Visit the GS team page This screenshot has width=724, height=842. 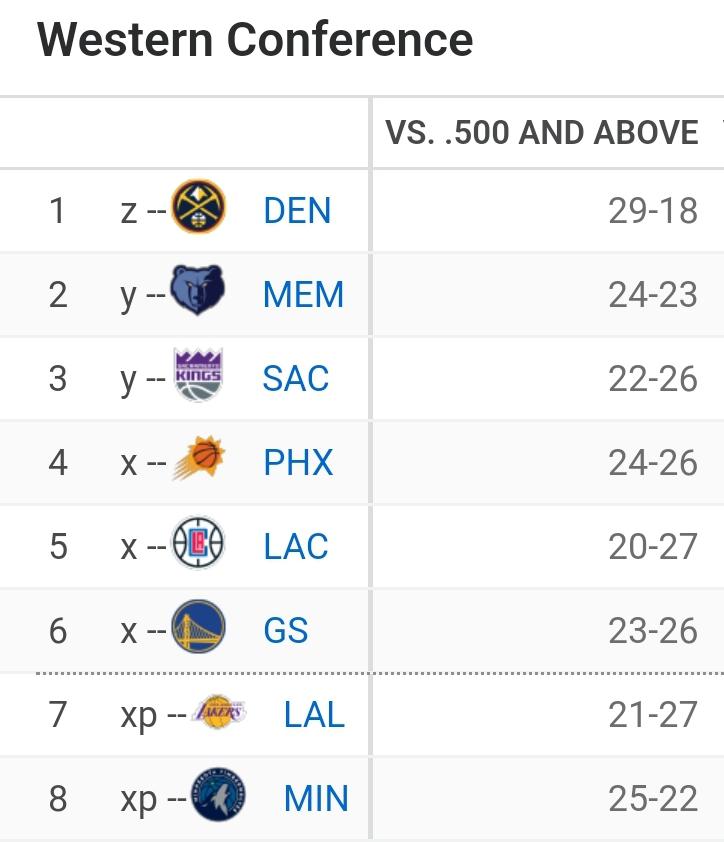[286, 631]
